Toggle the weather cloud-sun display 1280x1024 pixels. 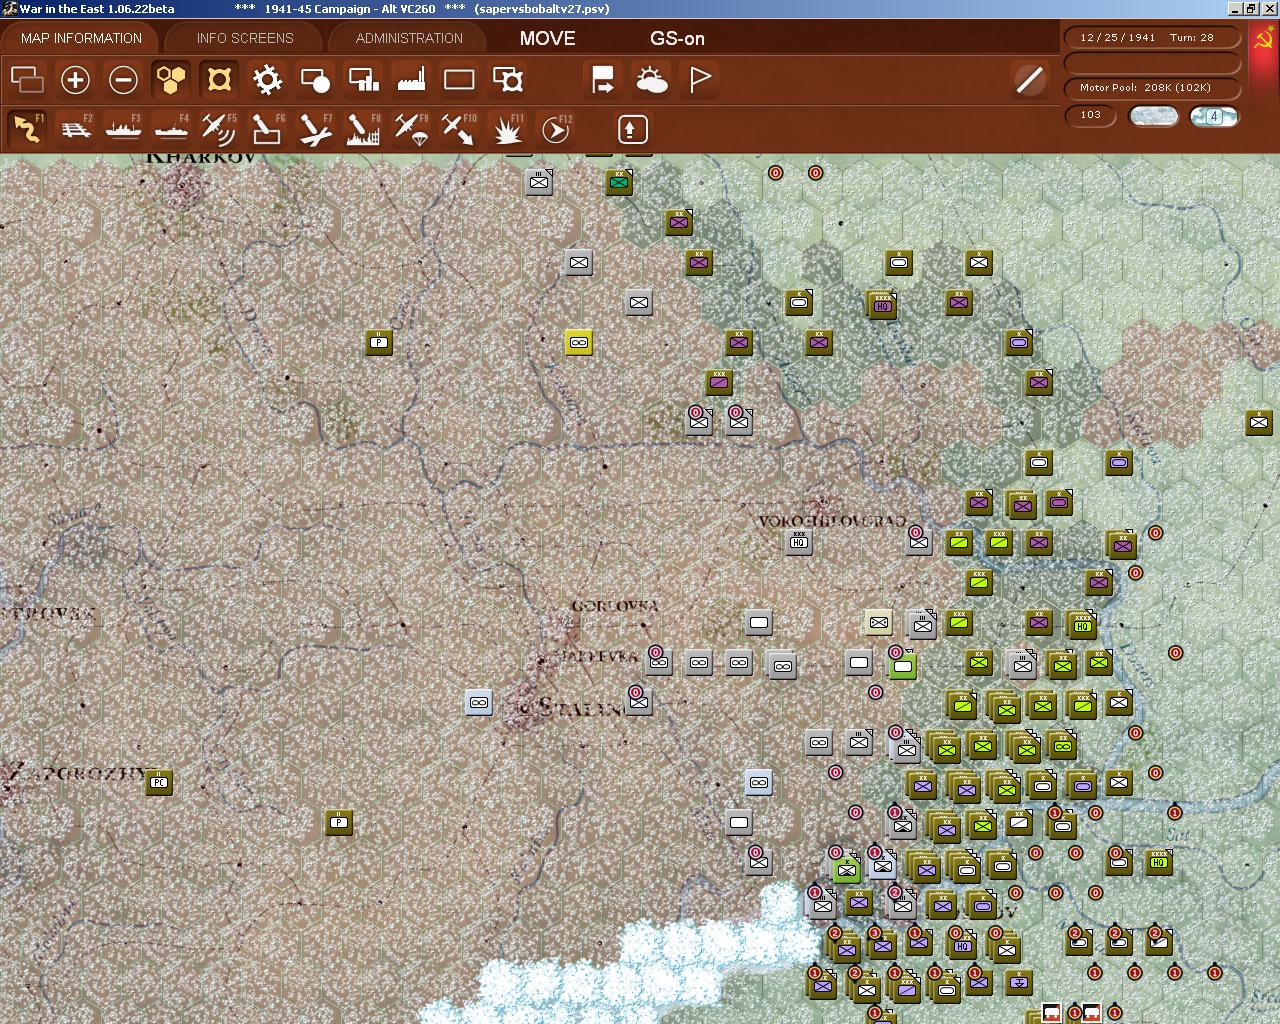(x=652, y=79)
